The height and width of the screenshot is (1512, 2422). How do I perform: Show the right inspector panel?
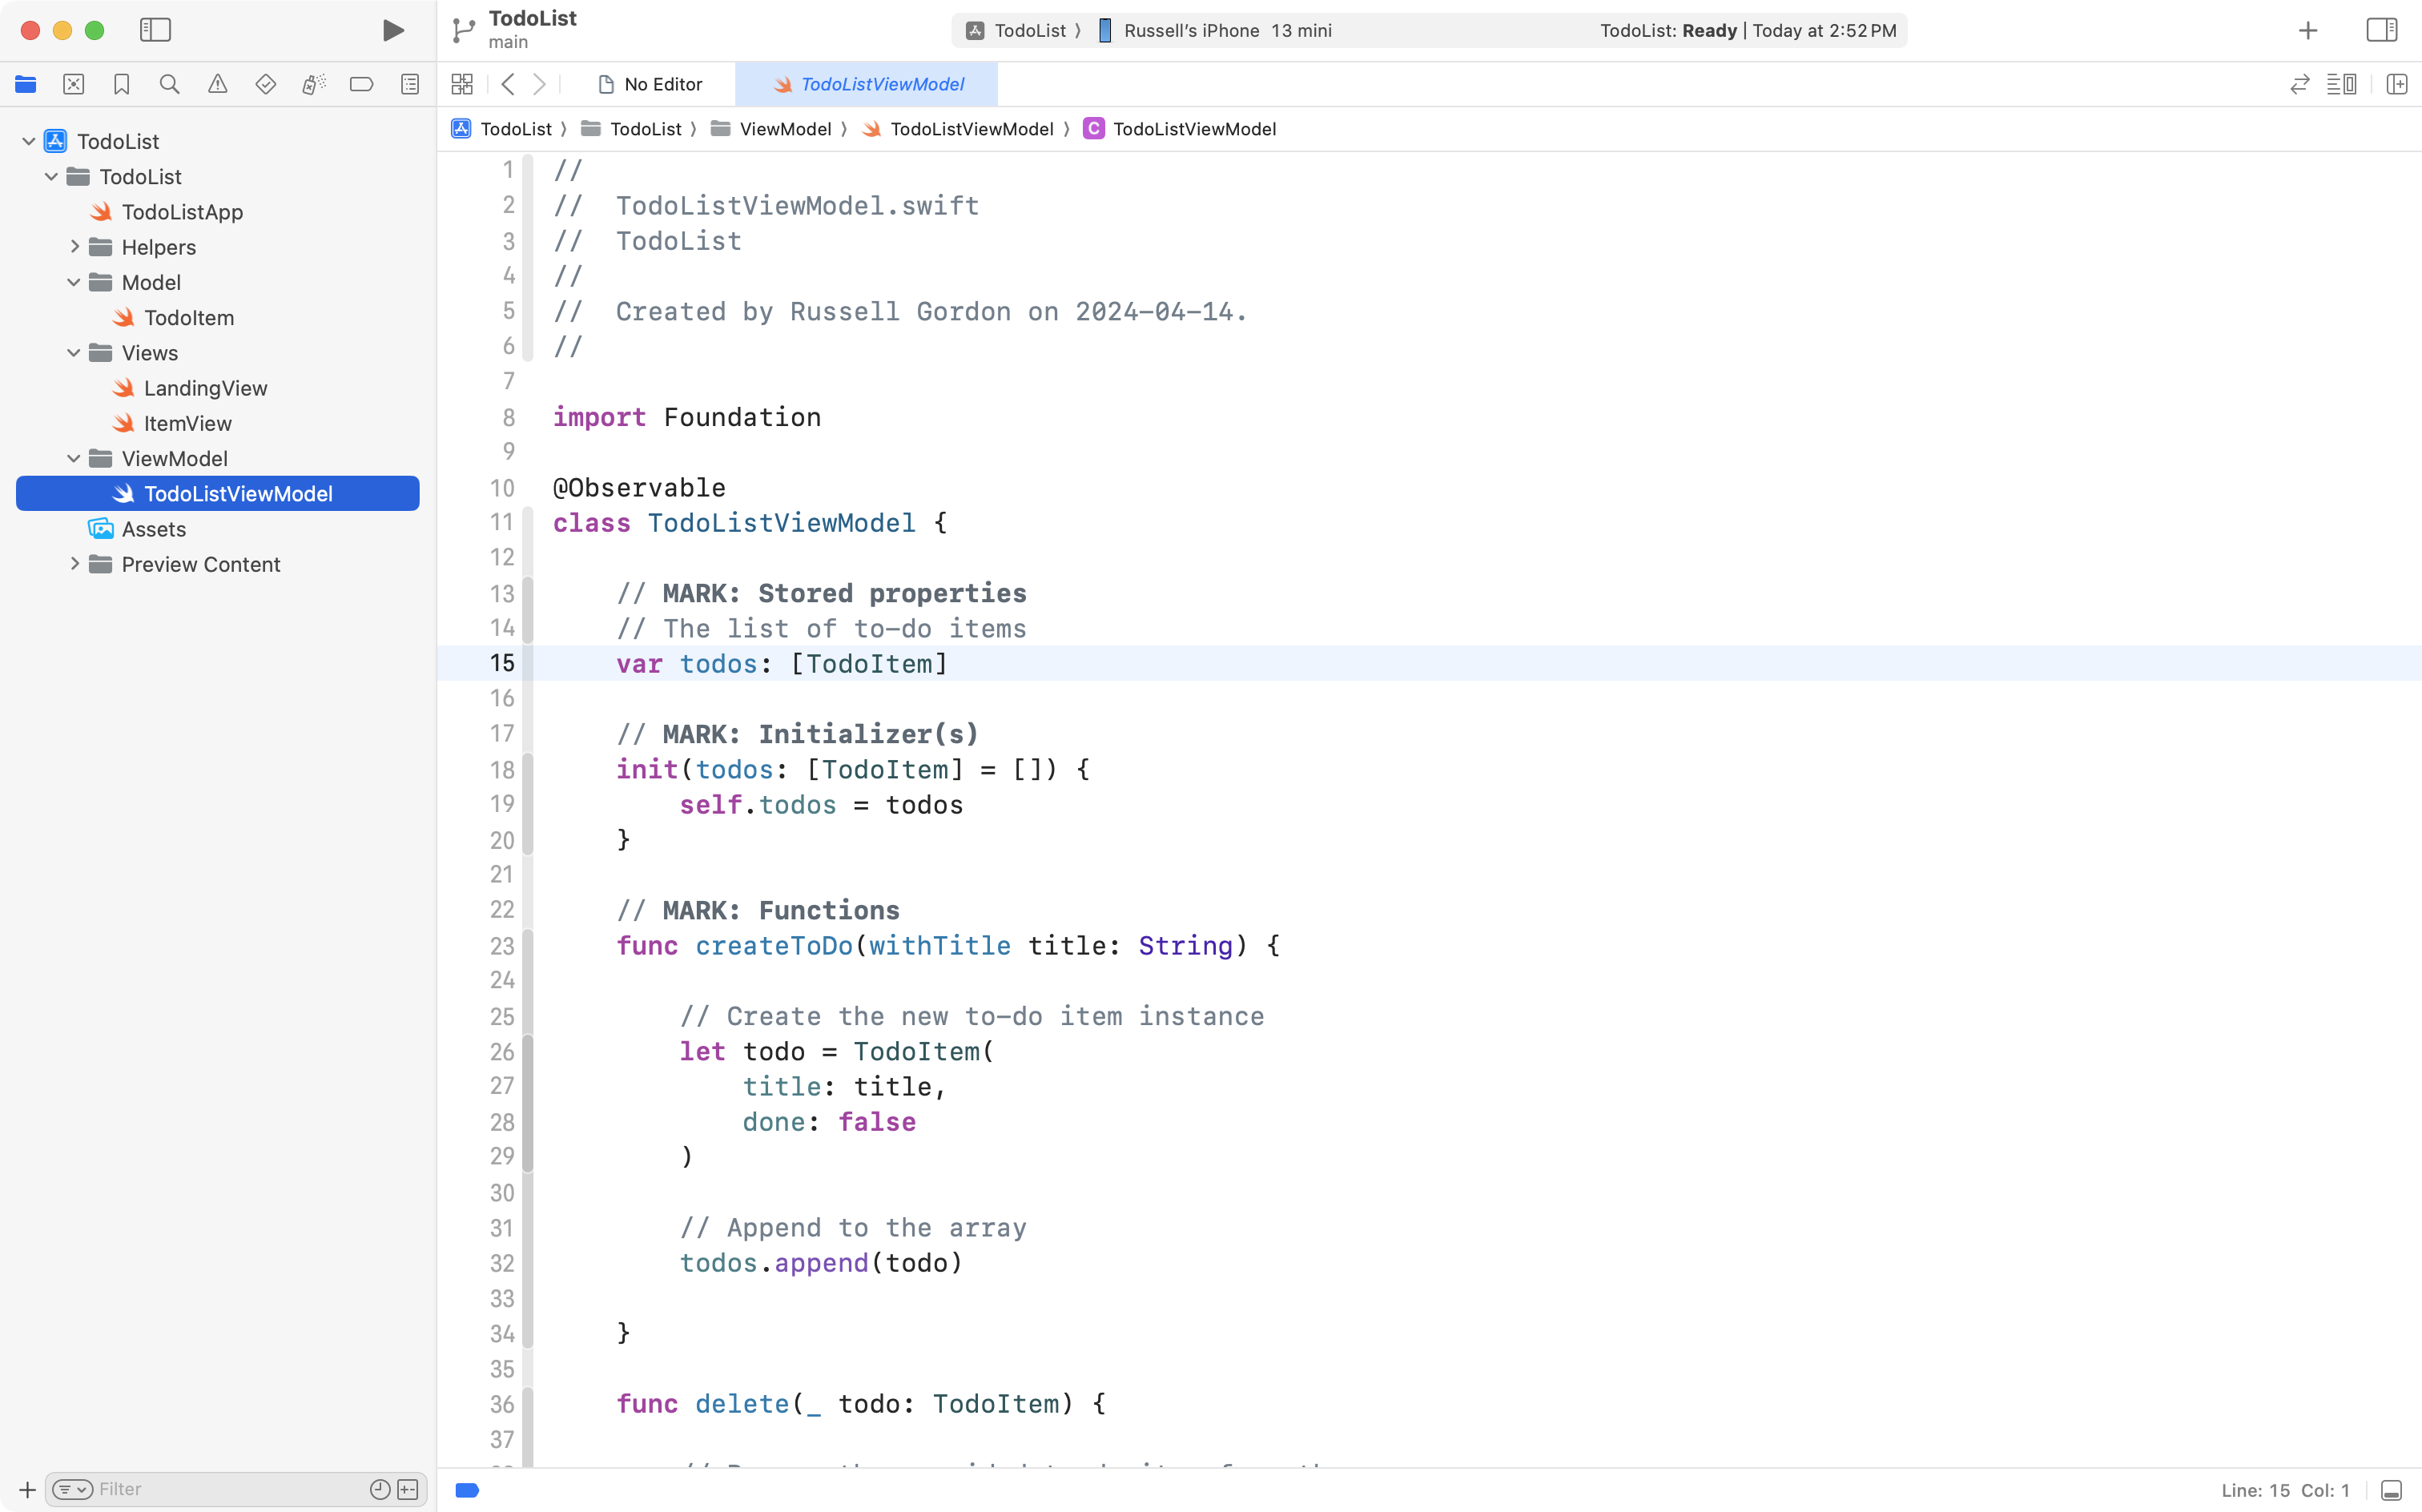(2382, 30)
